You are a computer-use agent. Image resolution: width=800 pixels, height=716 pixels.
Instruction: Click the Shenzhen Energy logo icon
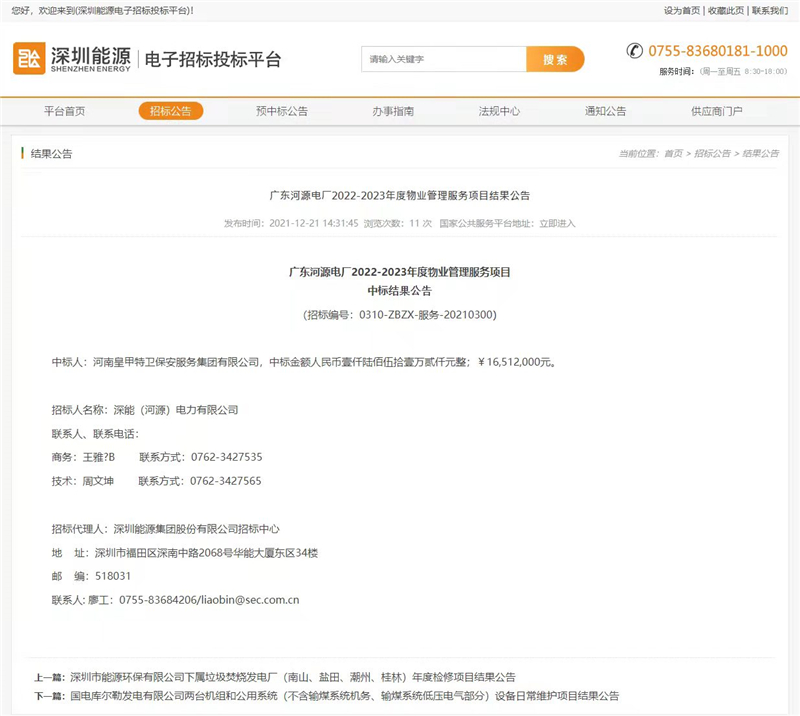pos(29,58)
